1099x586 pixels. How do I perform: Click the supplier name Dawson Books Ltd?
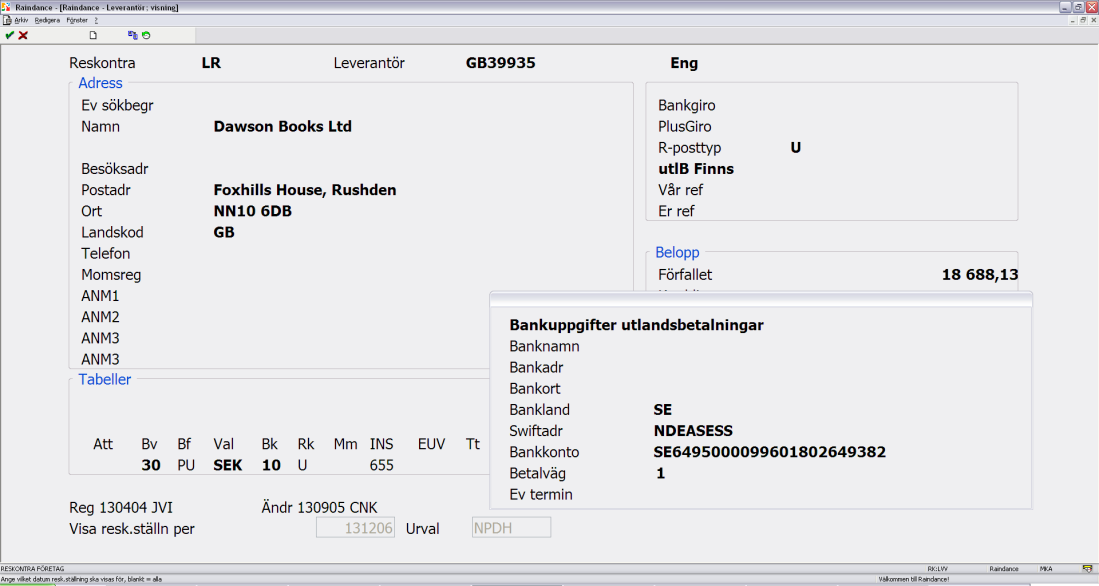(282, 127)
